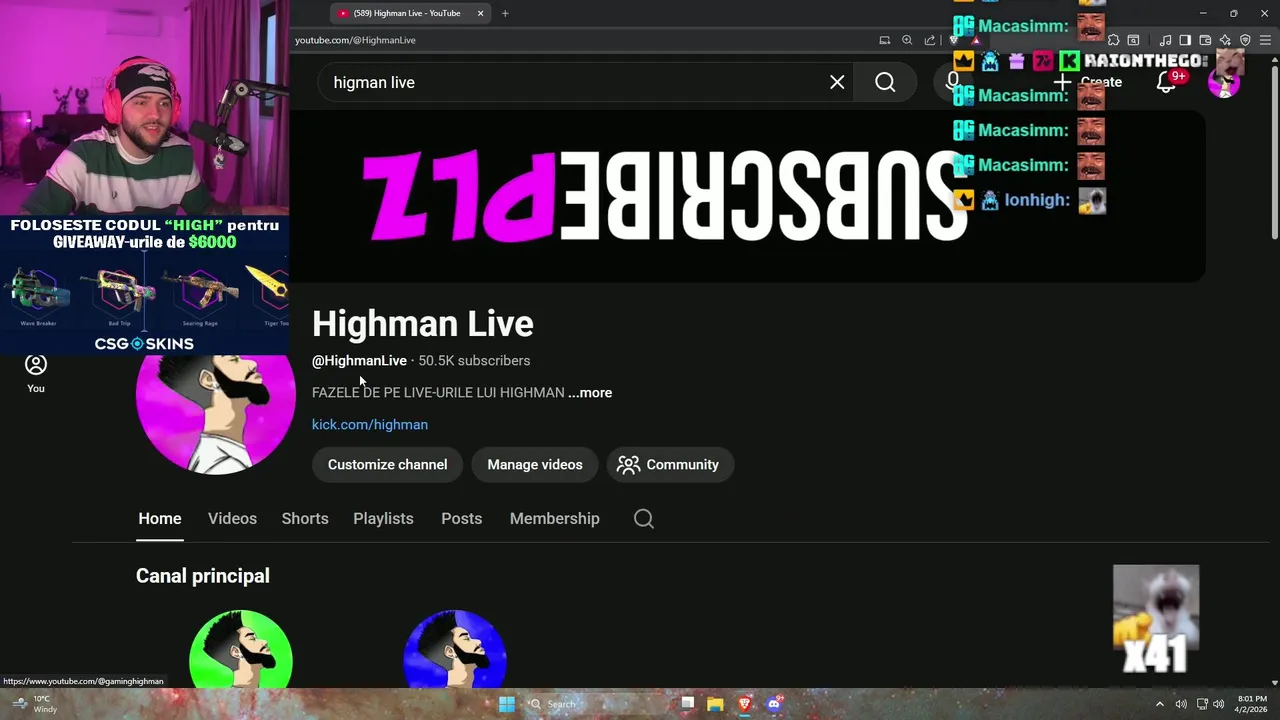This screenshot has height=720, width=1280.
Task: Switch to the Home channel tab
Action: [160, 518]
